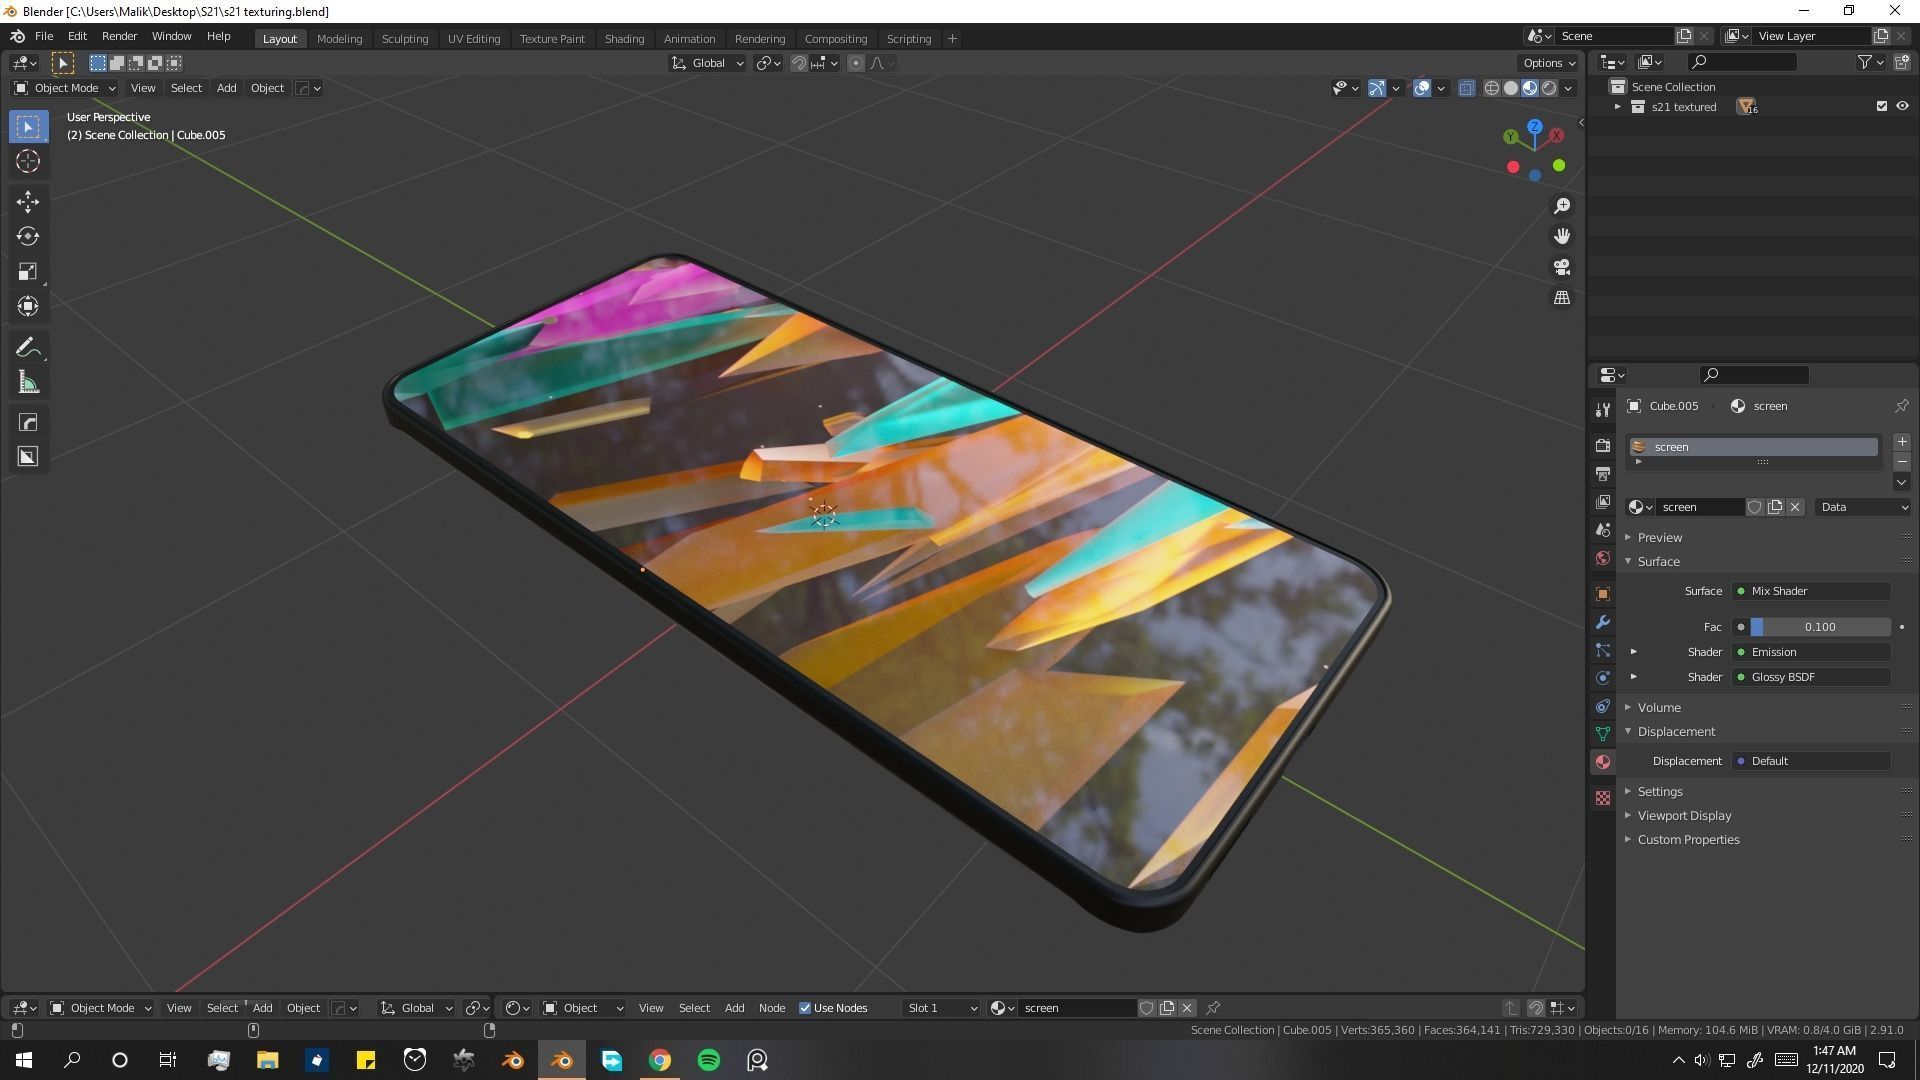Click the Mix Shader surface button

pyautogui.click(x=1811, y=591)
